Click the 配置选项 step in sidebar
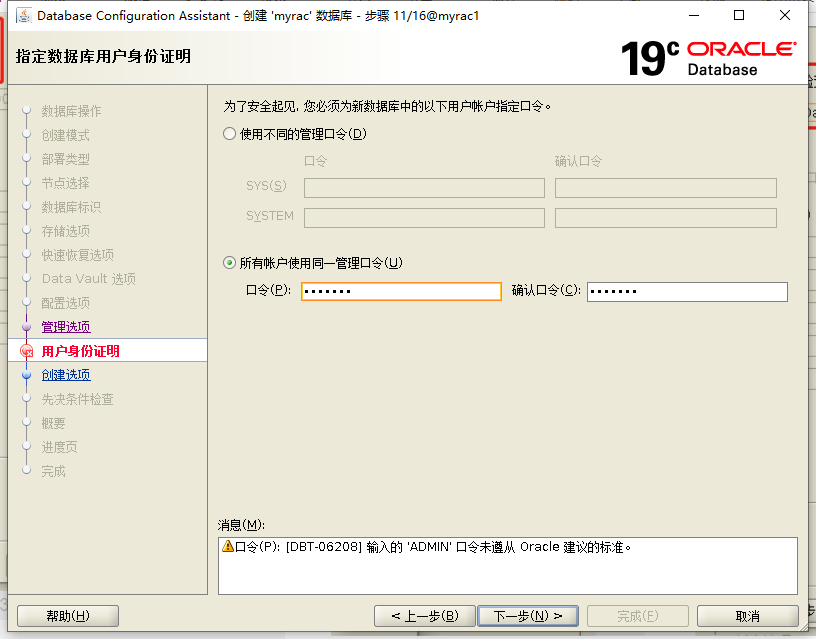The width and height of the screenshot is (816, 639). tap(66, 302)
